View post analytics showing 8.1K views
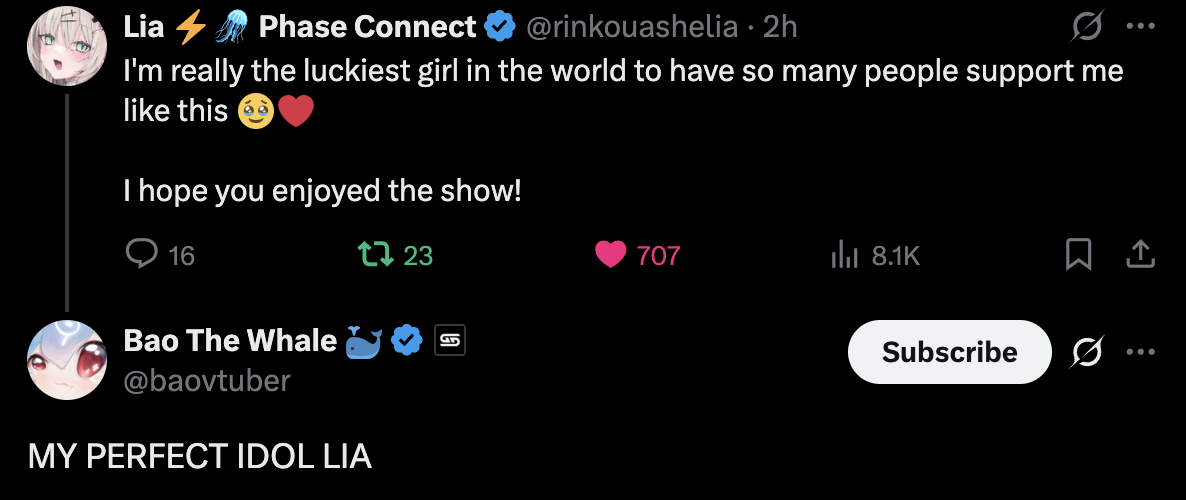Image resolution: width=1186 pixels, height=500 pixels. coord(845,256)
